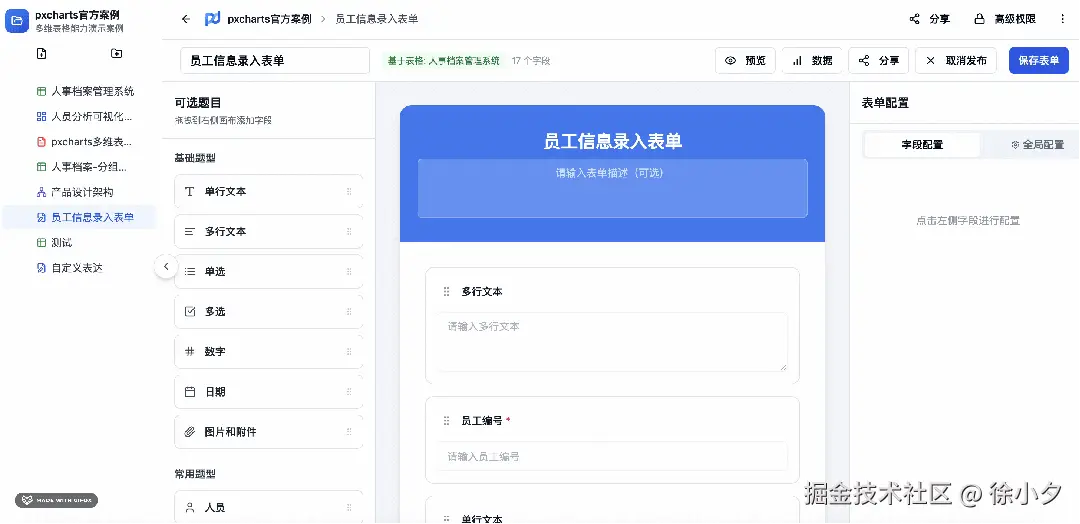Switch to 全局配置 tab
Screen dimensions: 1080x524
click(1037, 145)
